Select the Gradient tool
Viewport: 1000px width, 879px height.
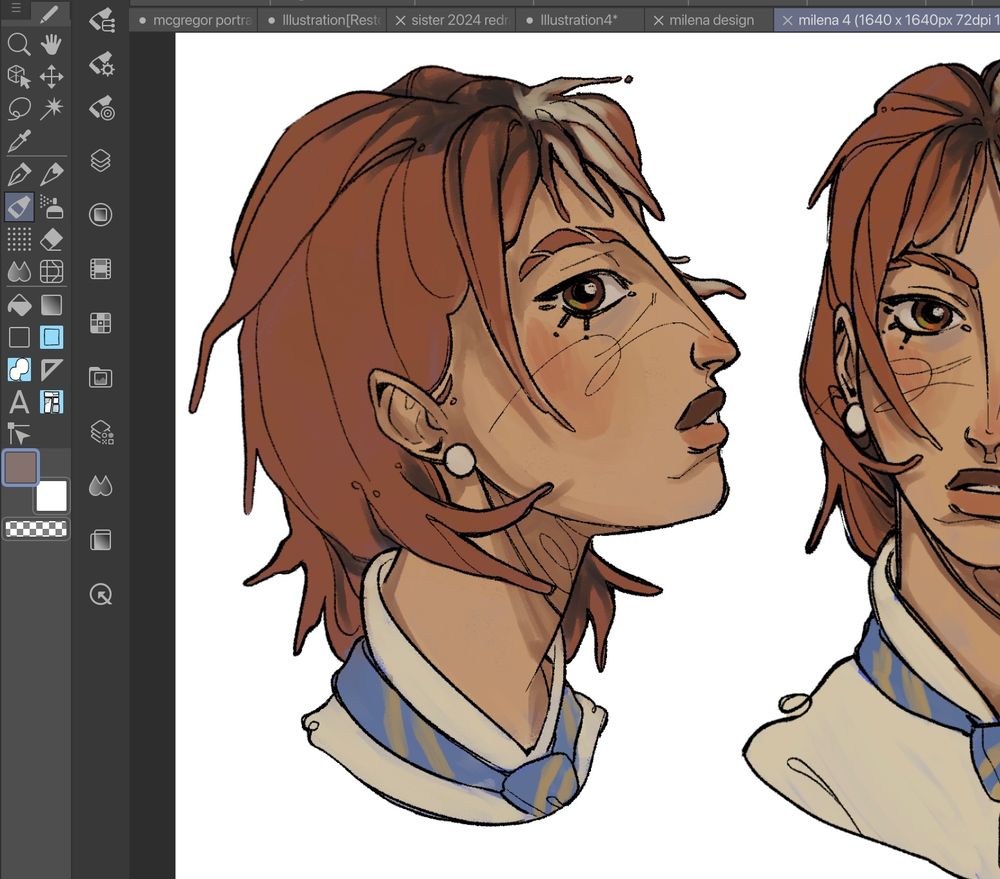click(x=51, y=305)
